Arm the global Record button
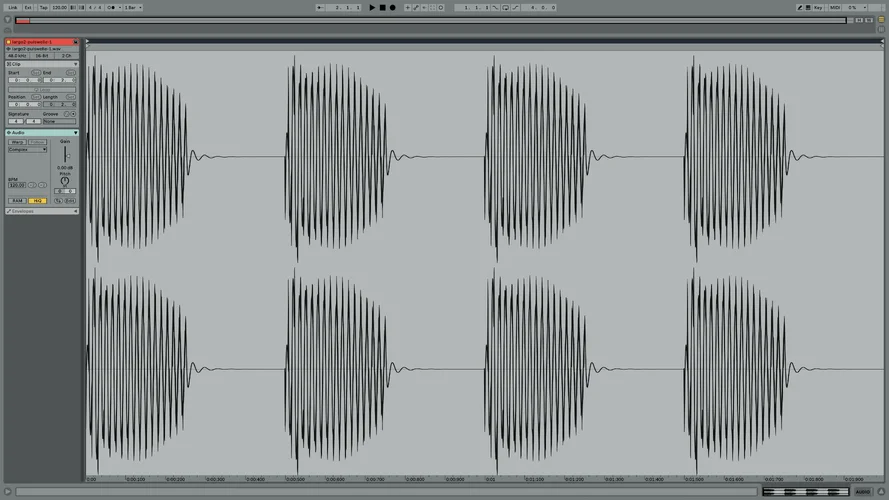889x500 pixels. tap(392, 7)
